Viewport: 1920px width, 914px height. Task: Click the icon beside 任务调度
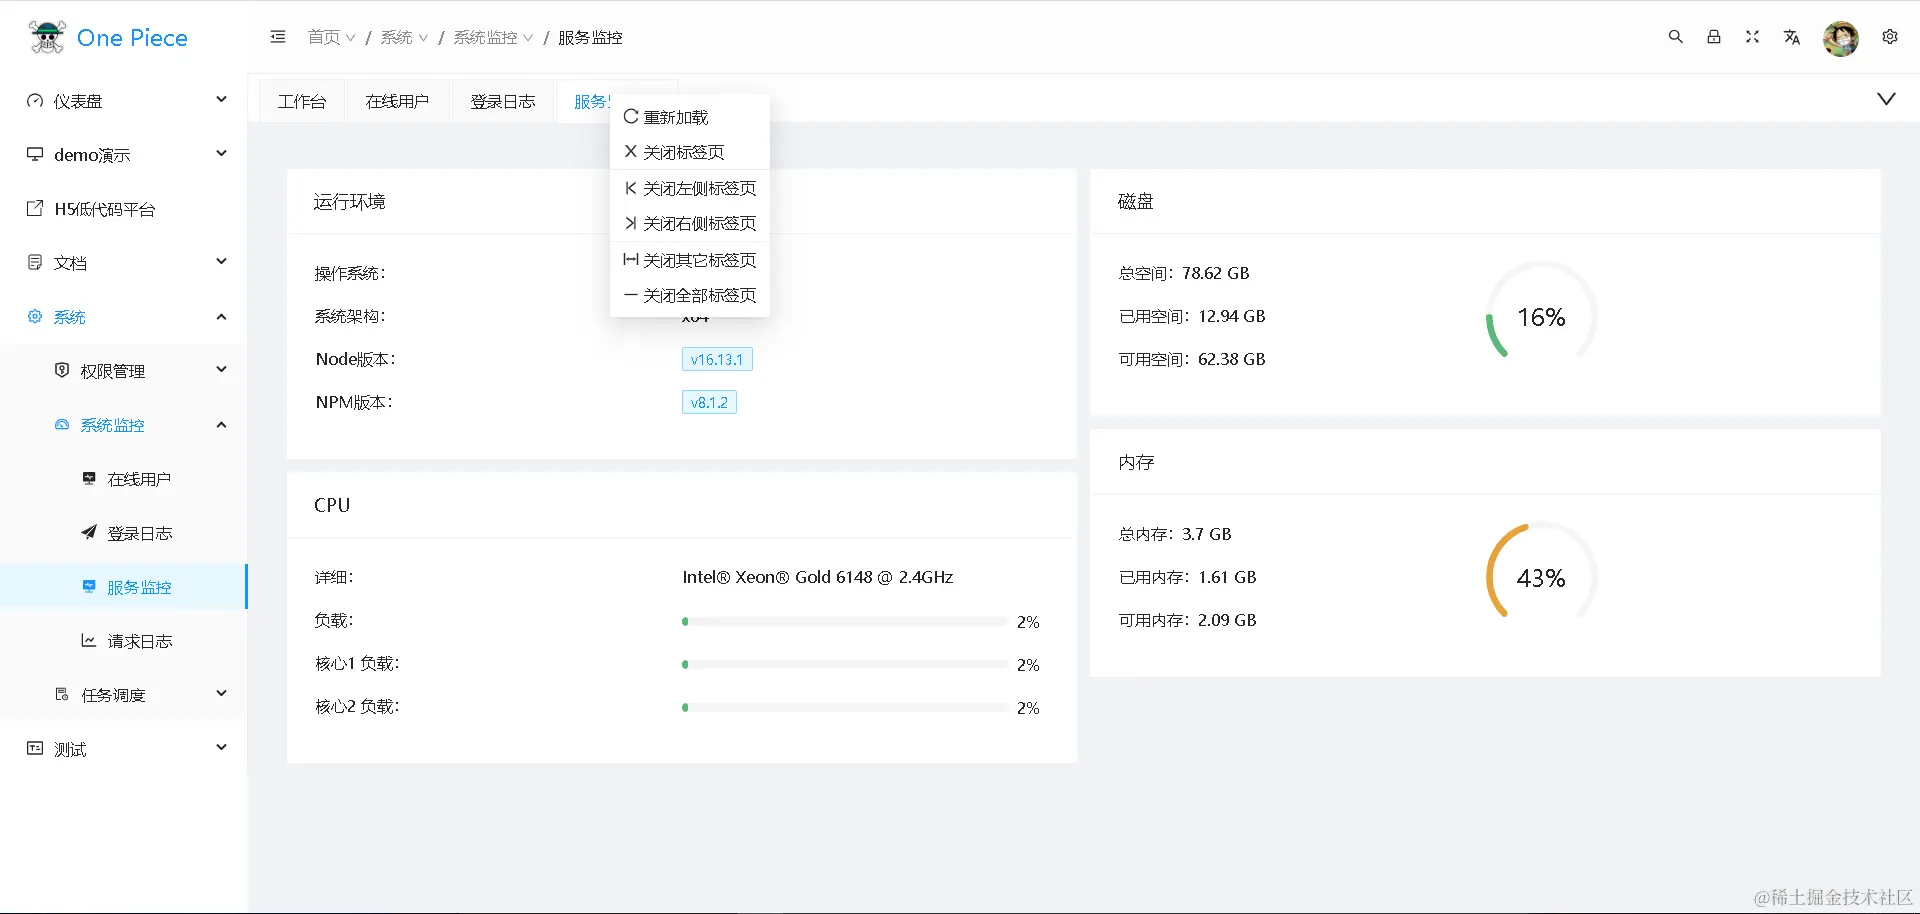62,694
